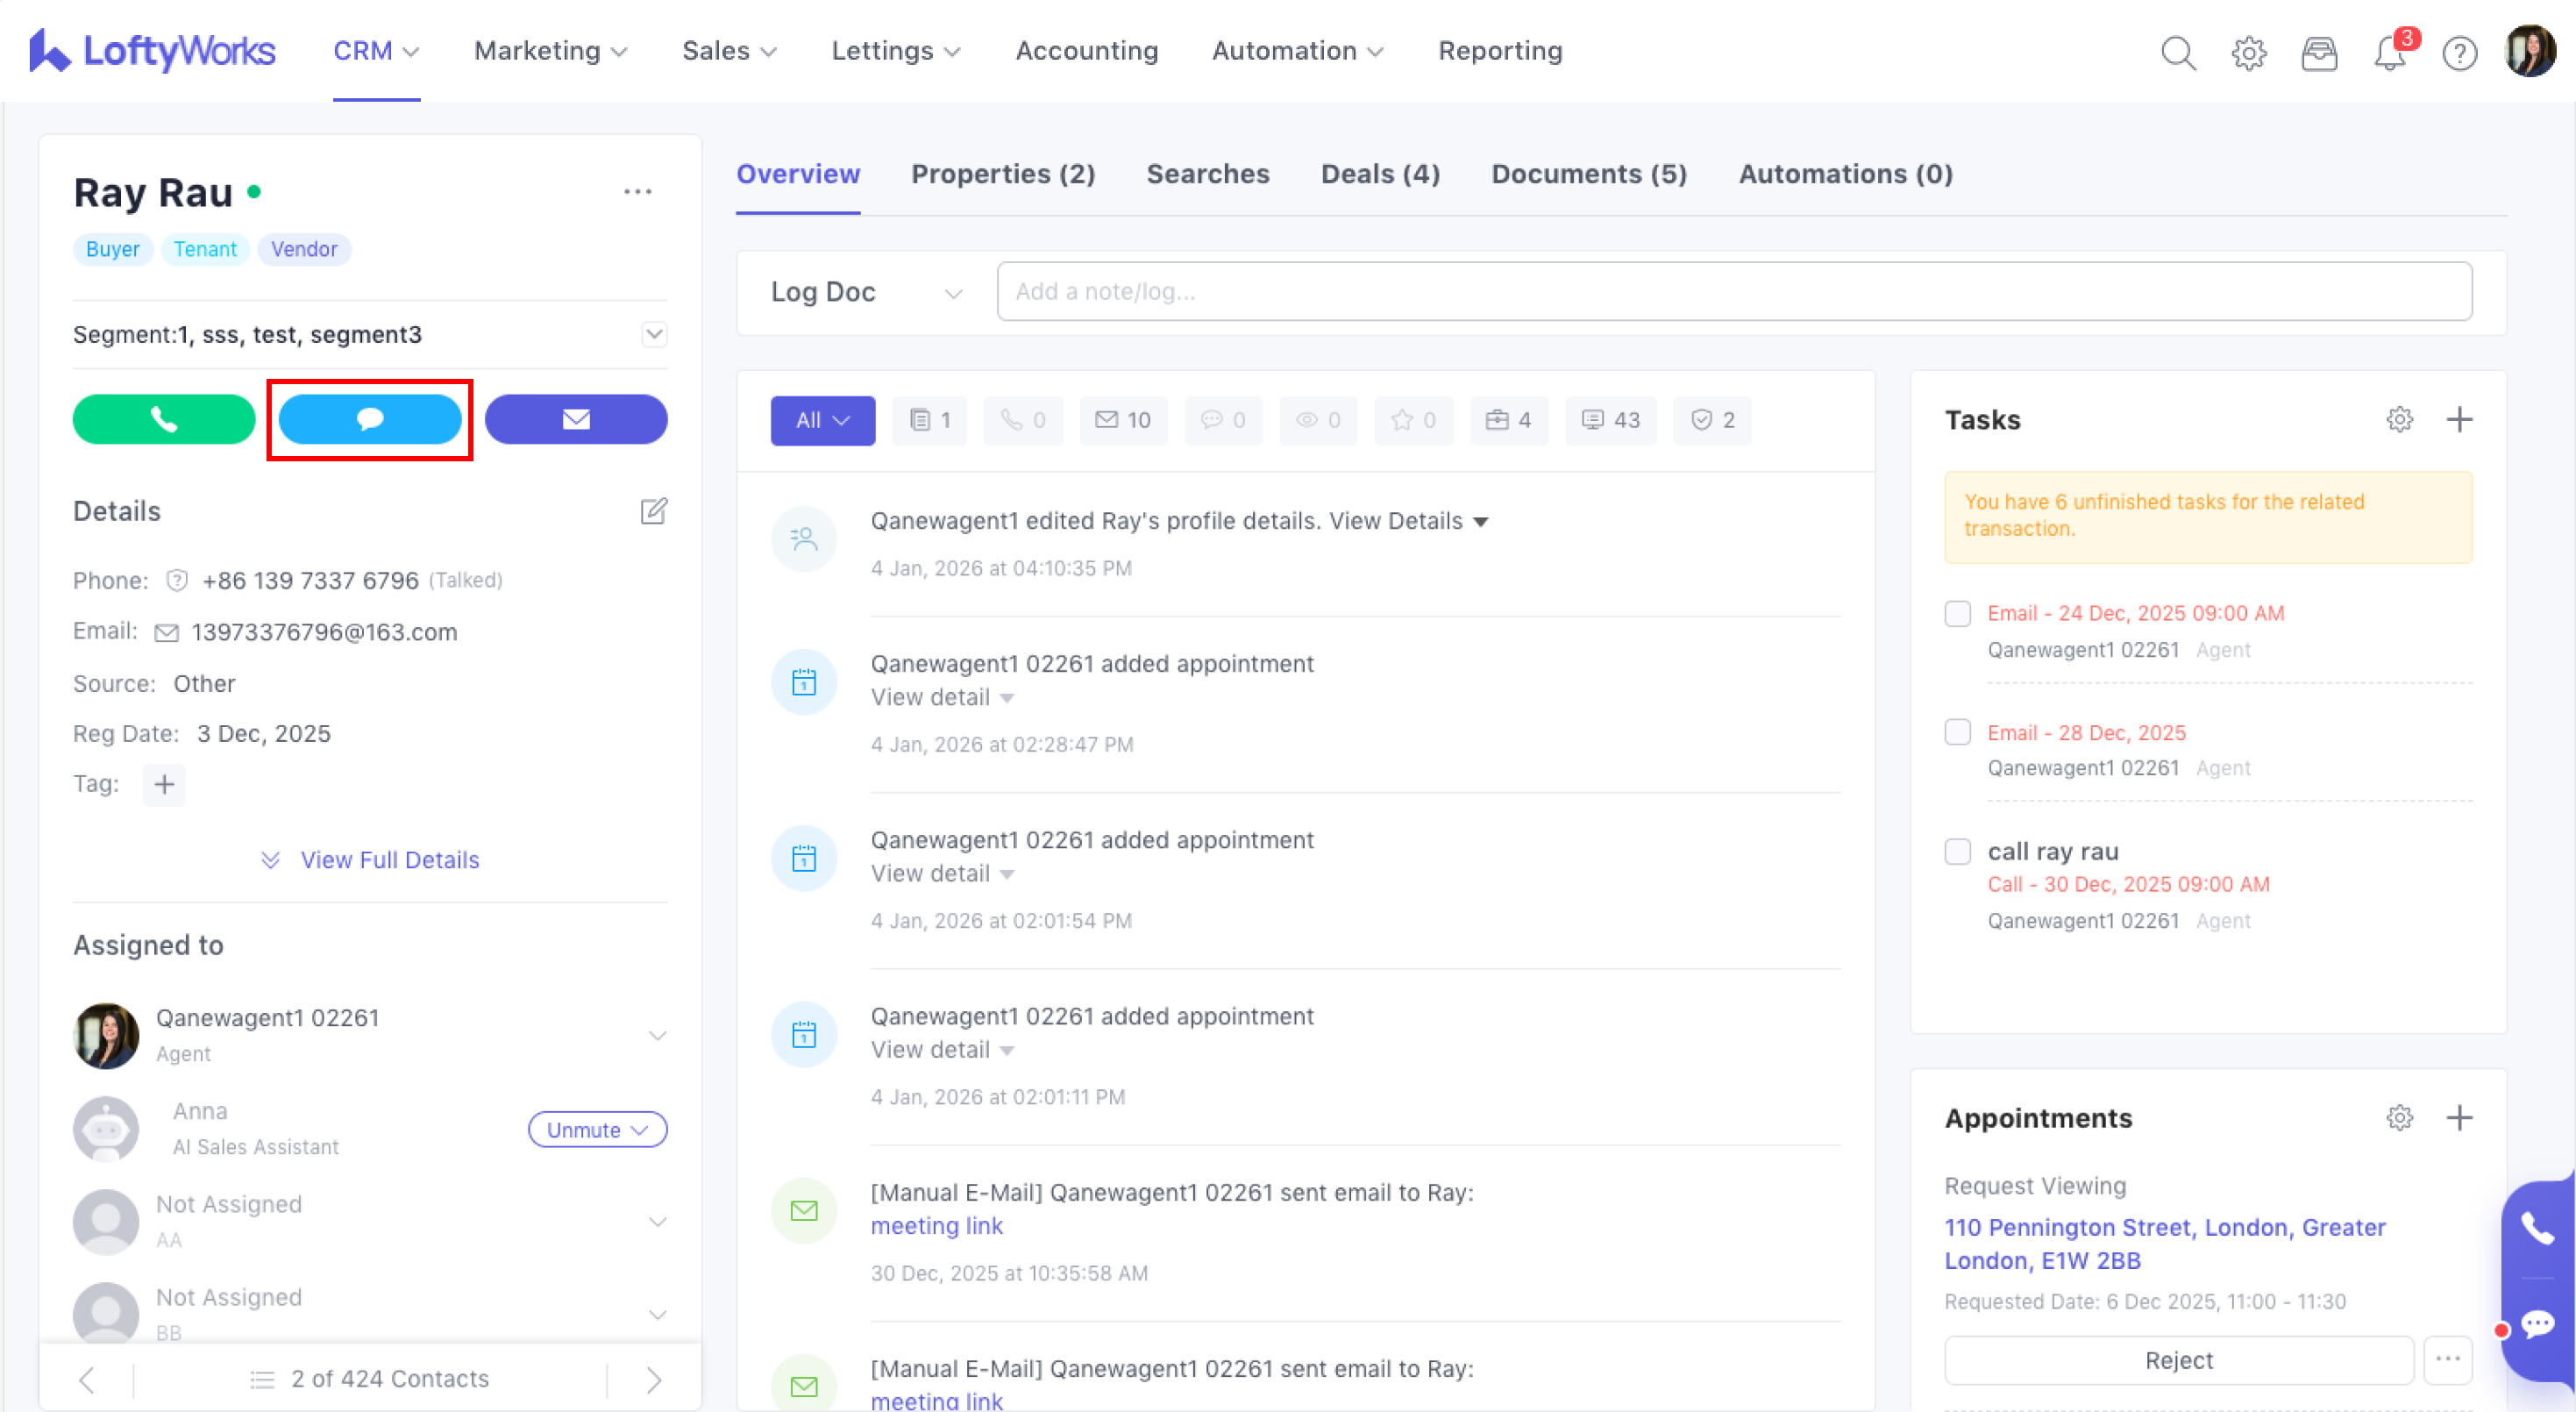The image size is (2576, 1412).
Task: Click the edit Details pencil icon
Action: pos(653,511)
